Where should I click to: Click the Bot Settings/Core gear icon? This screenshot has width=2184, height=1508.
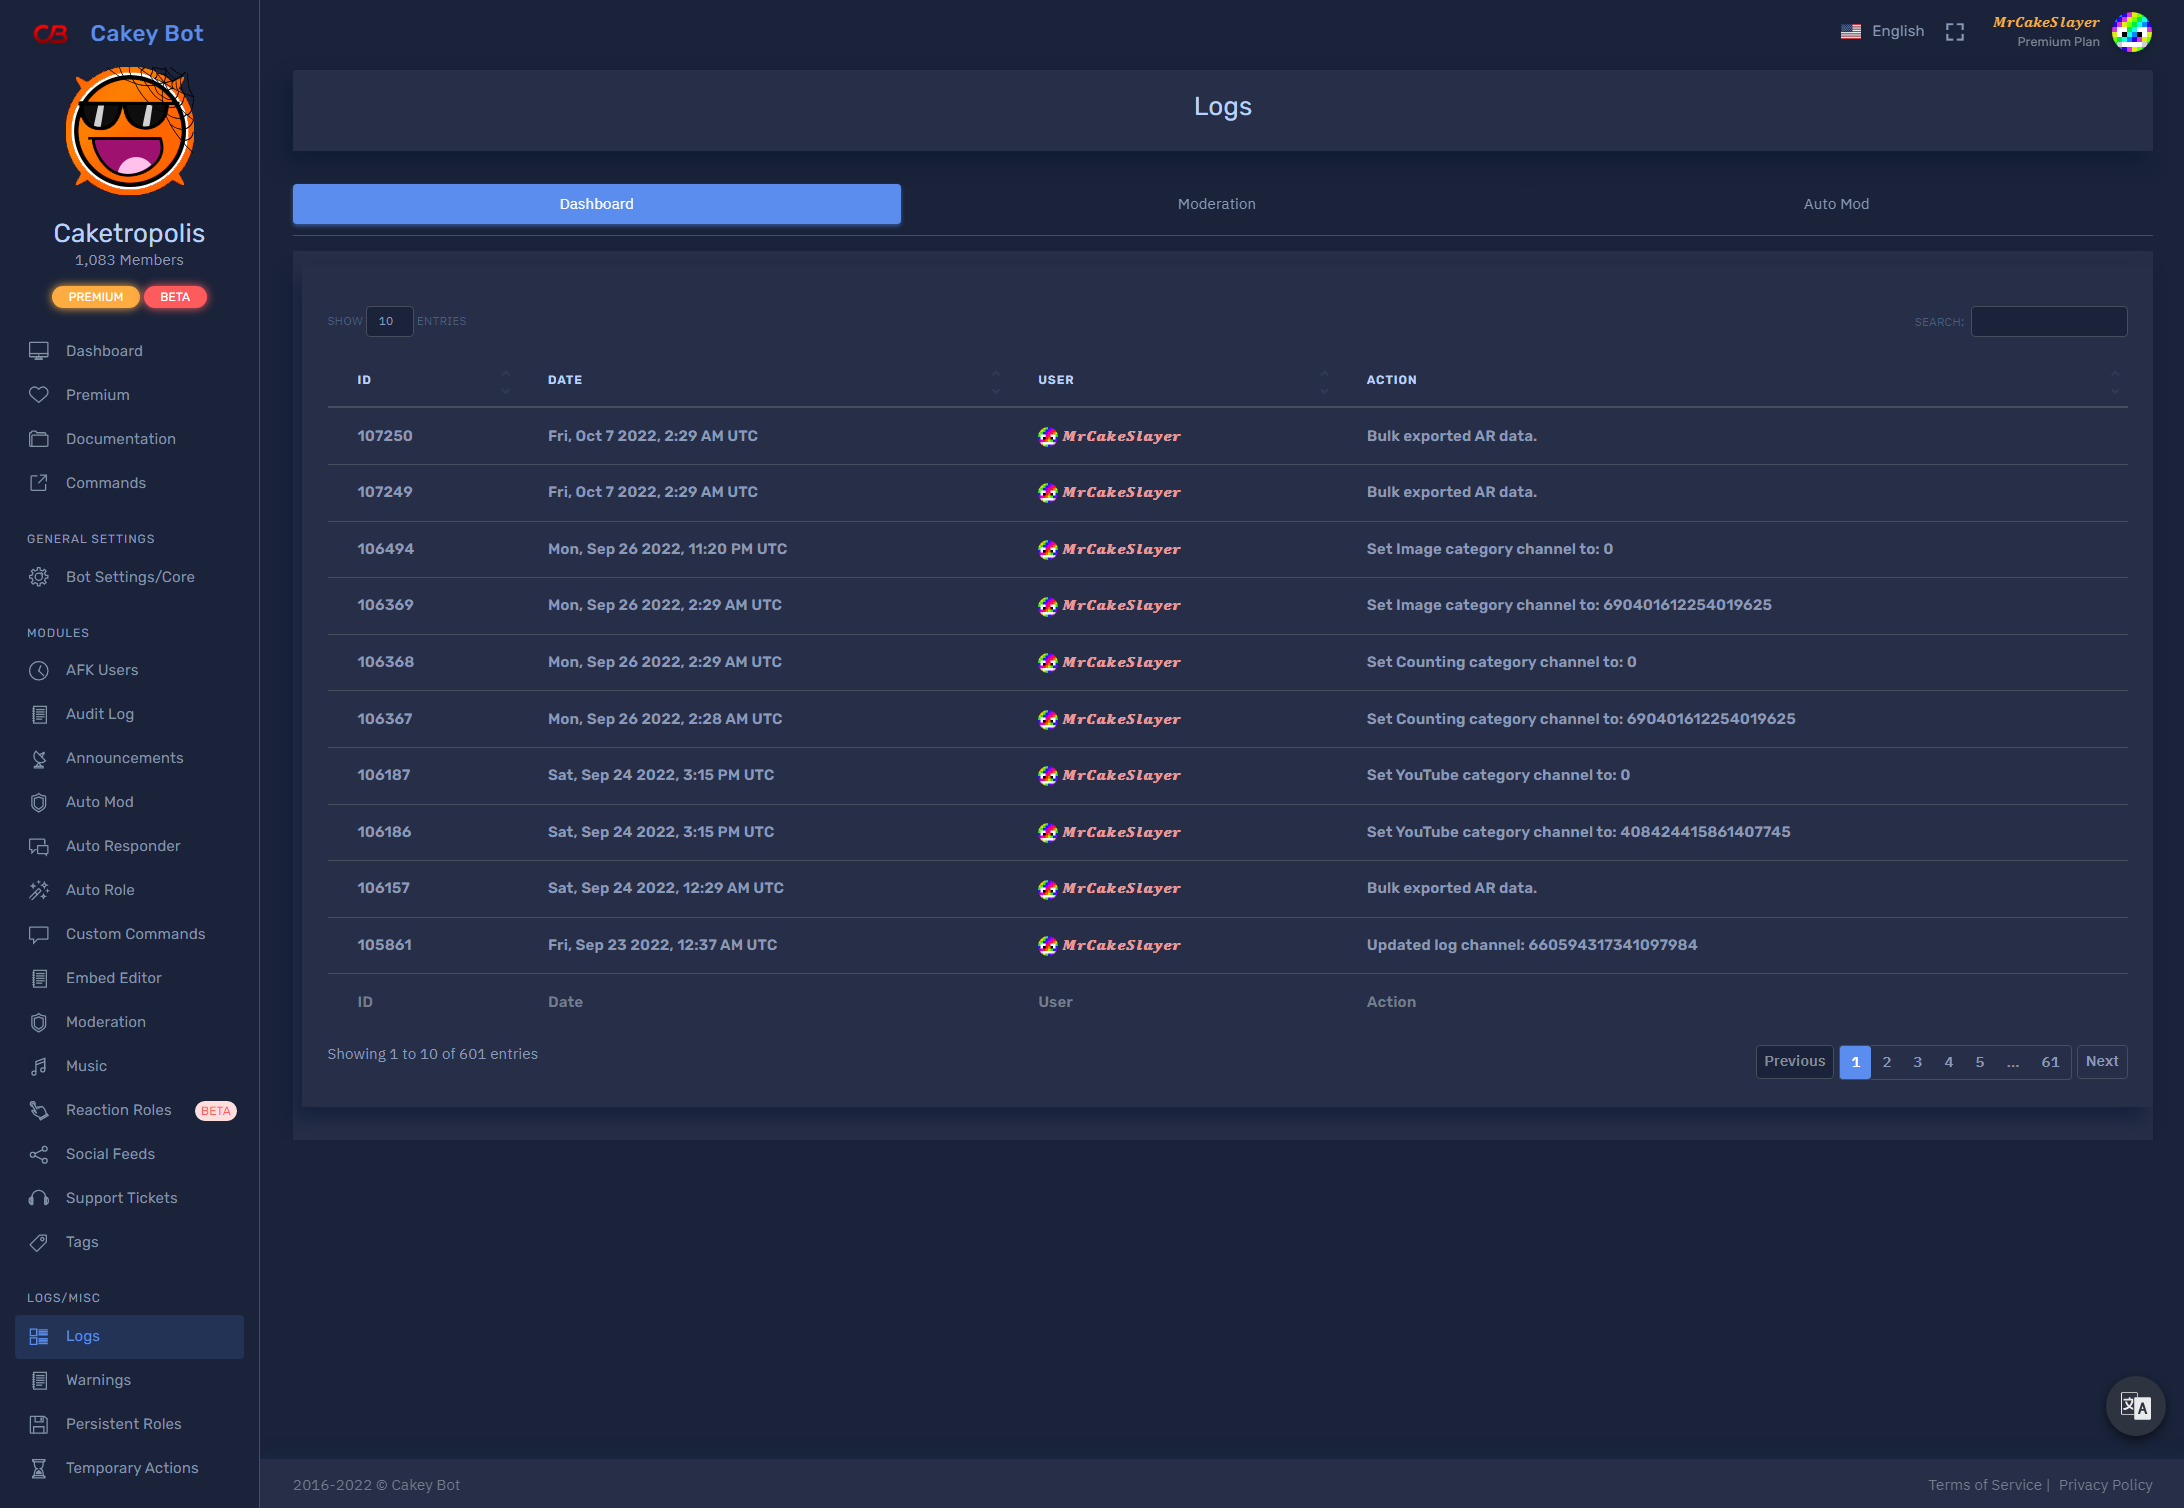click(x=39, y=577)
